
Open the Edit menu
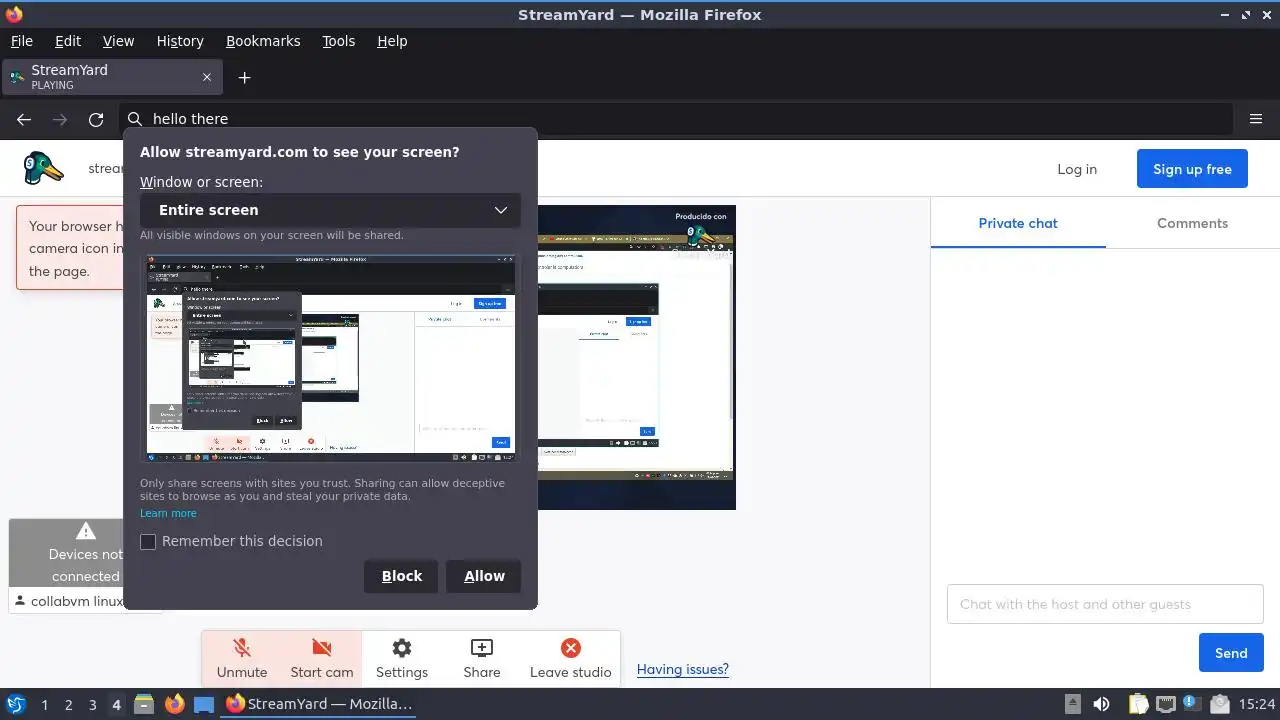point(68,41)
